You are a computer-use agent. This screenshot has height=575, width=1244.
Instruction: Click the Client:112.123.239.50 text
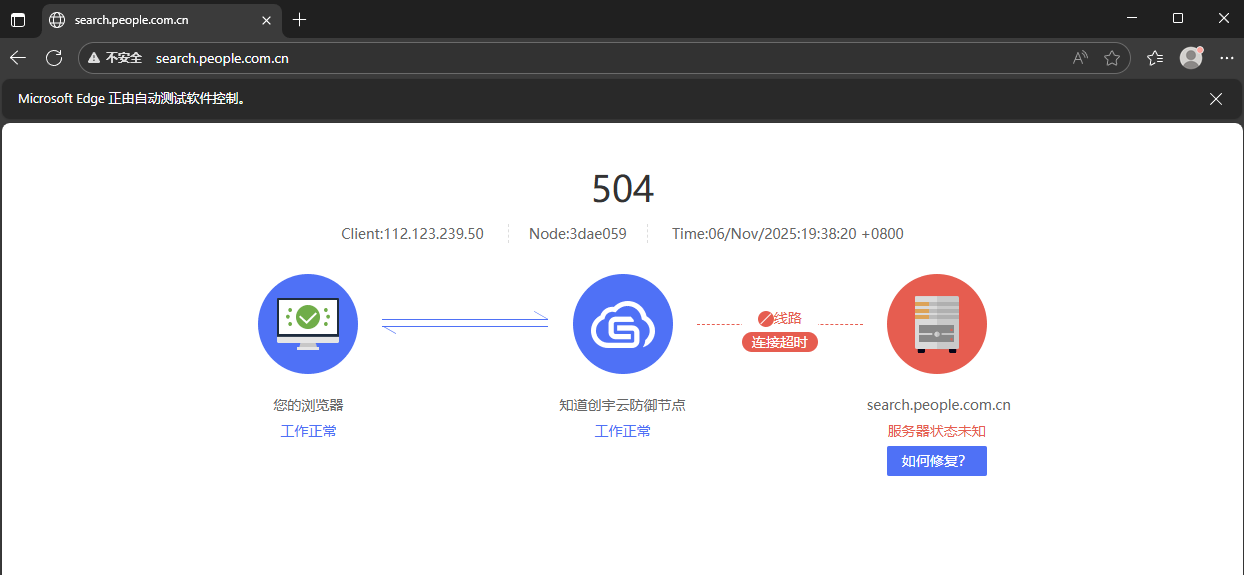[x=412, y=234]
